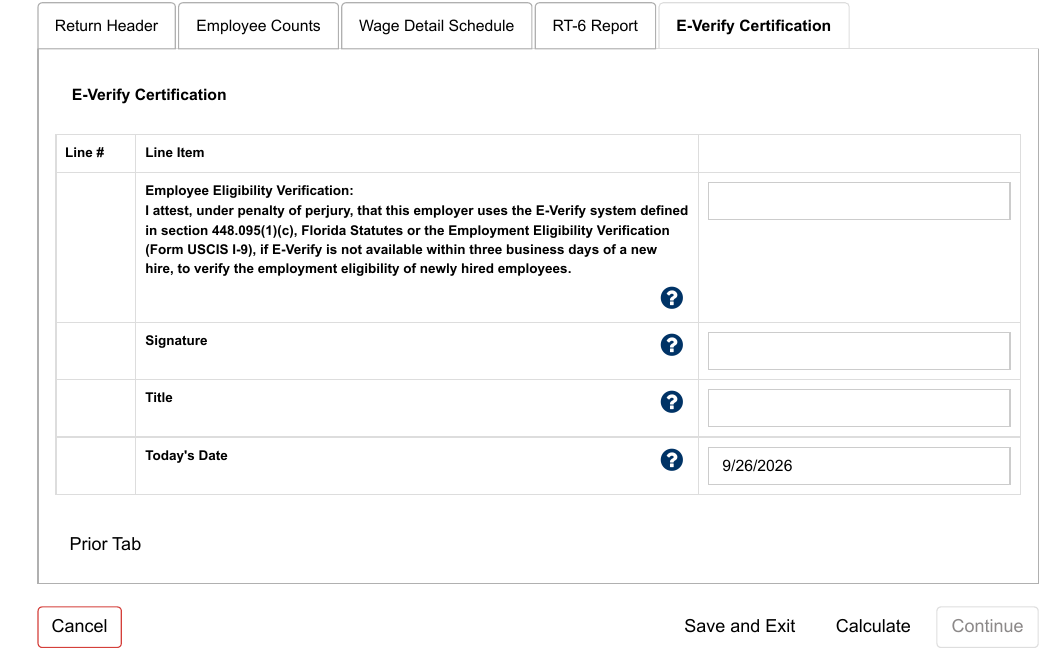The width and height of the screenshot is (1060, 664).
Task: Click the "Today's Date" row label
Action: point(186,456)
